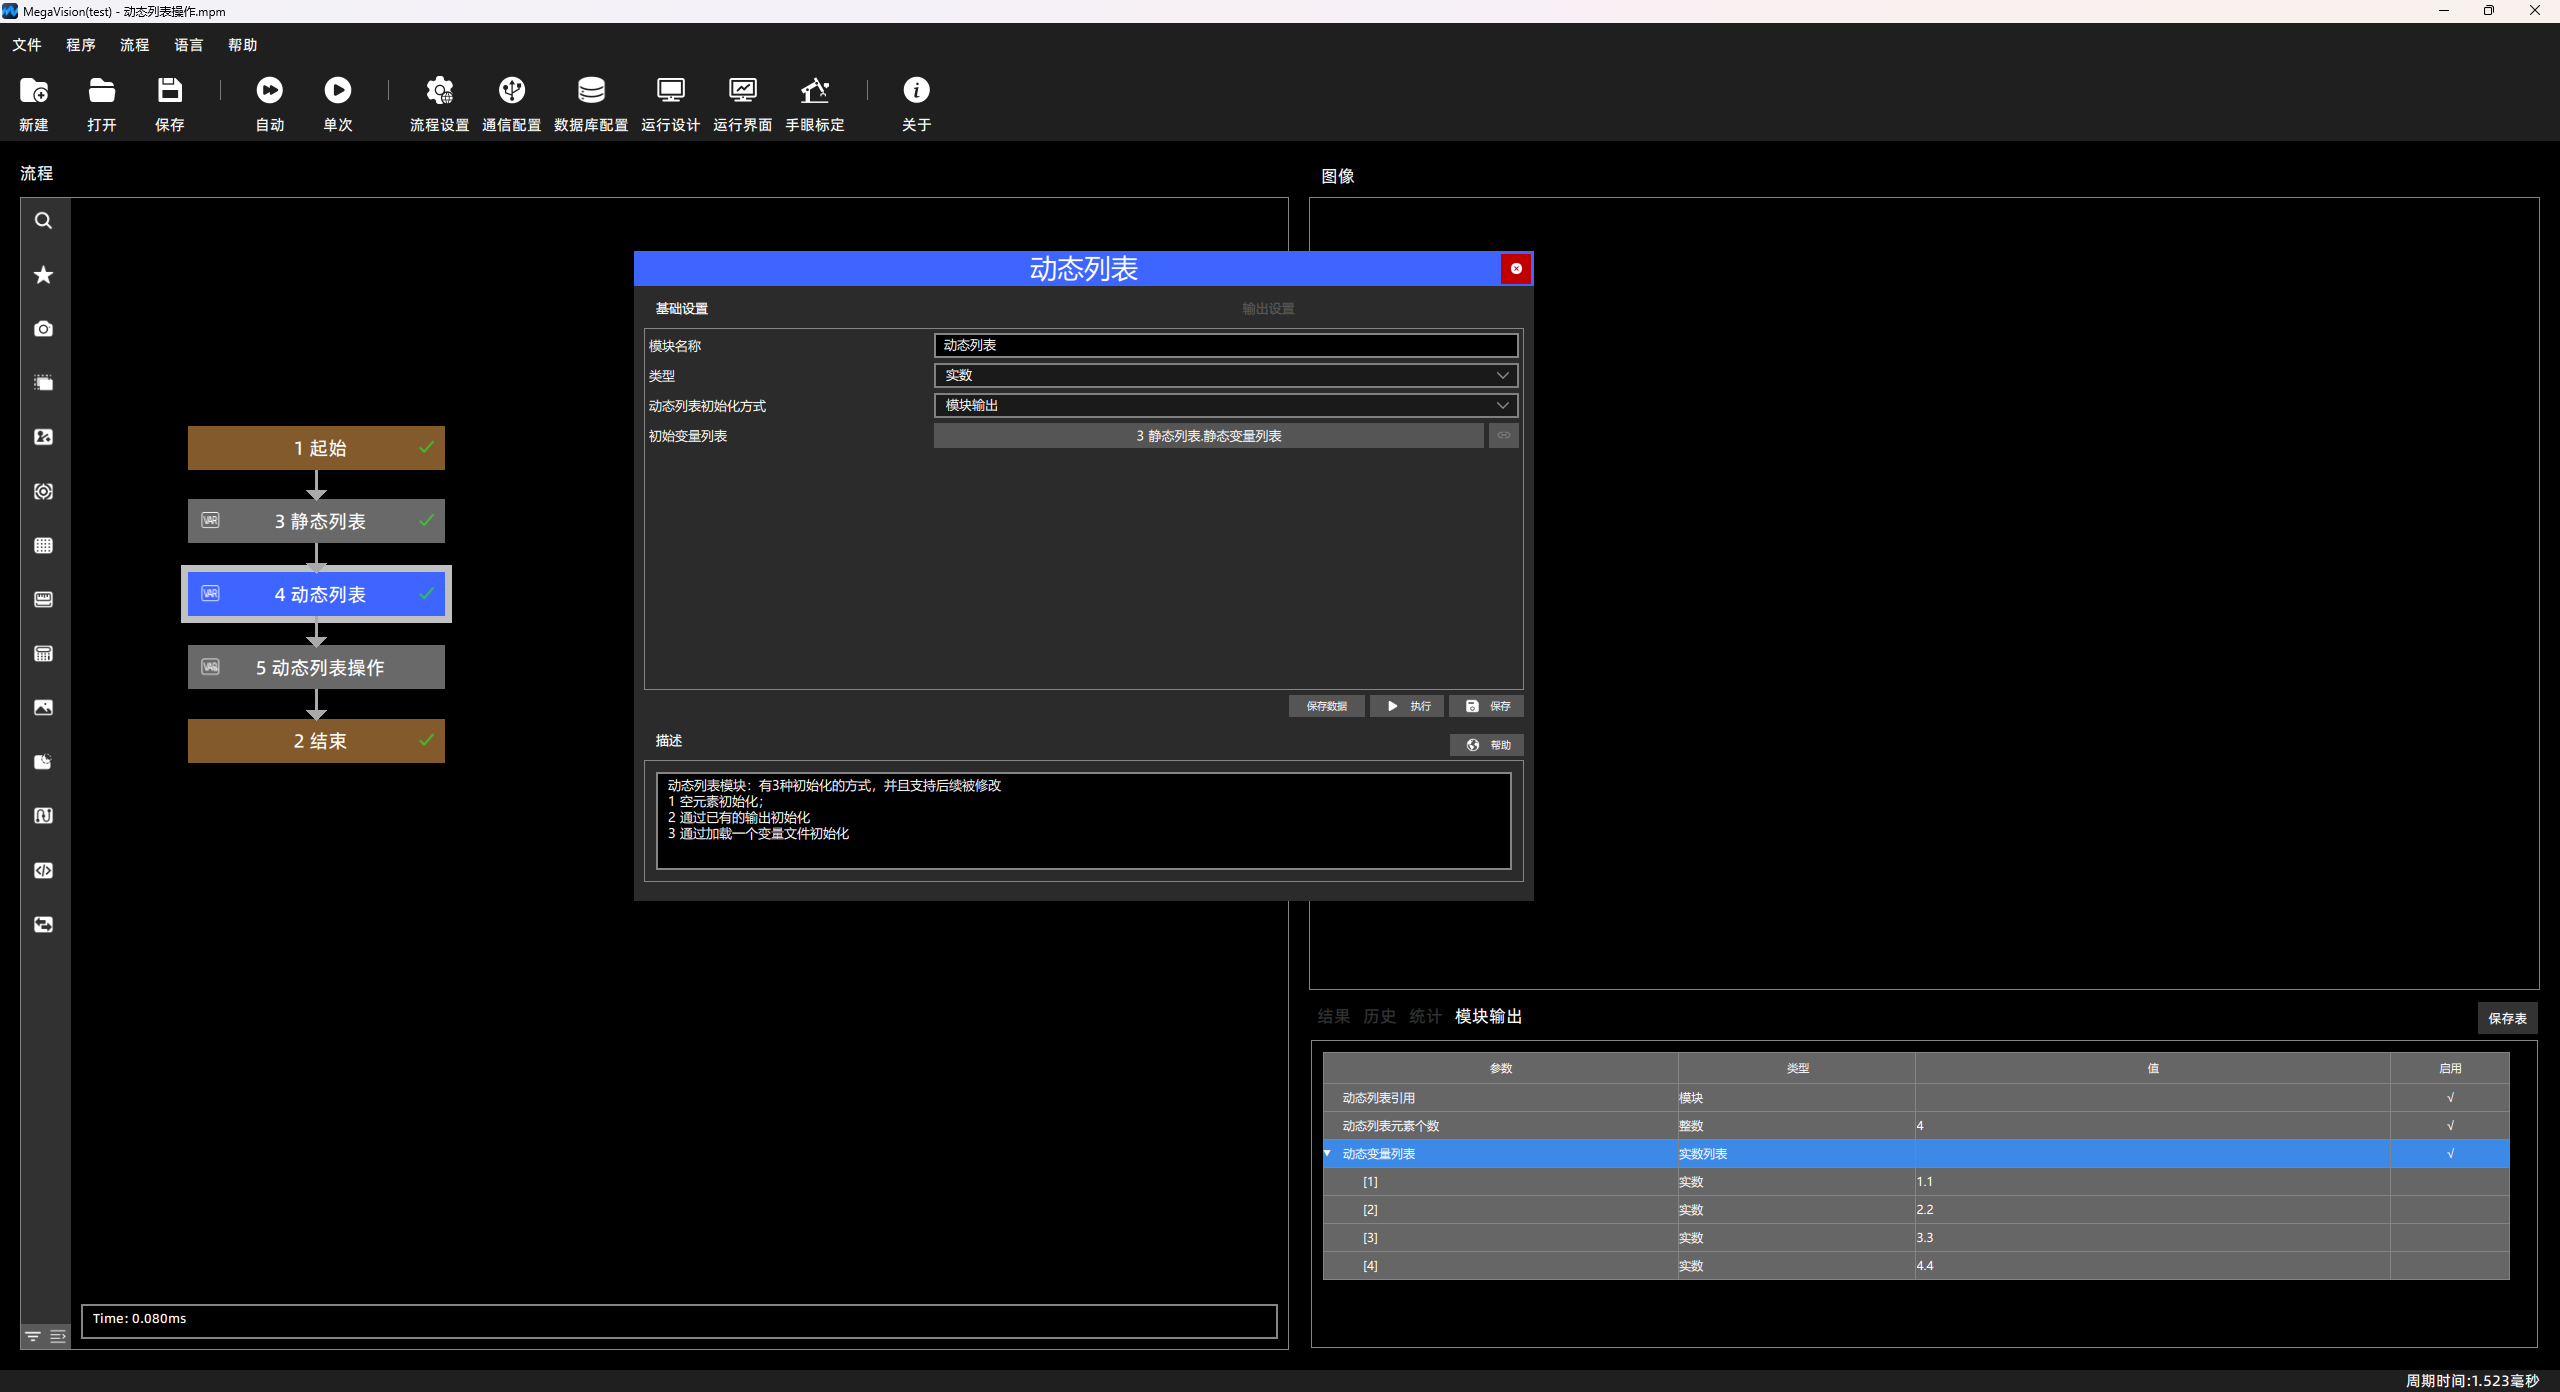
Task: Open the 文件 menu
Action: tap(27, 45)
